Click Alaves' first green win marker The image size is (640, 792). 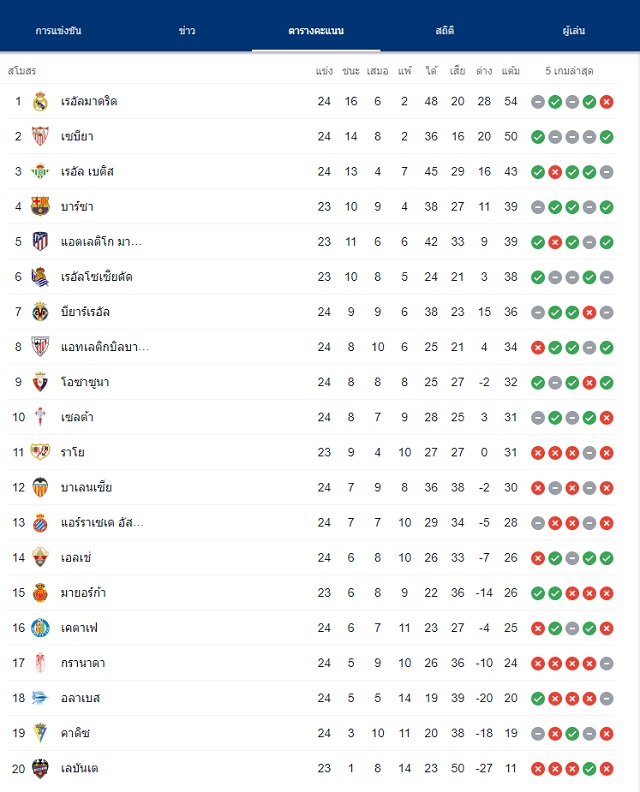click(538, 699)
